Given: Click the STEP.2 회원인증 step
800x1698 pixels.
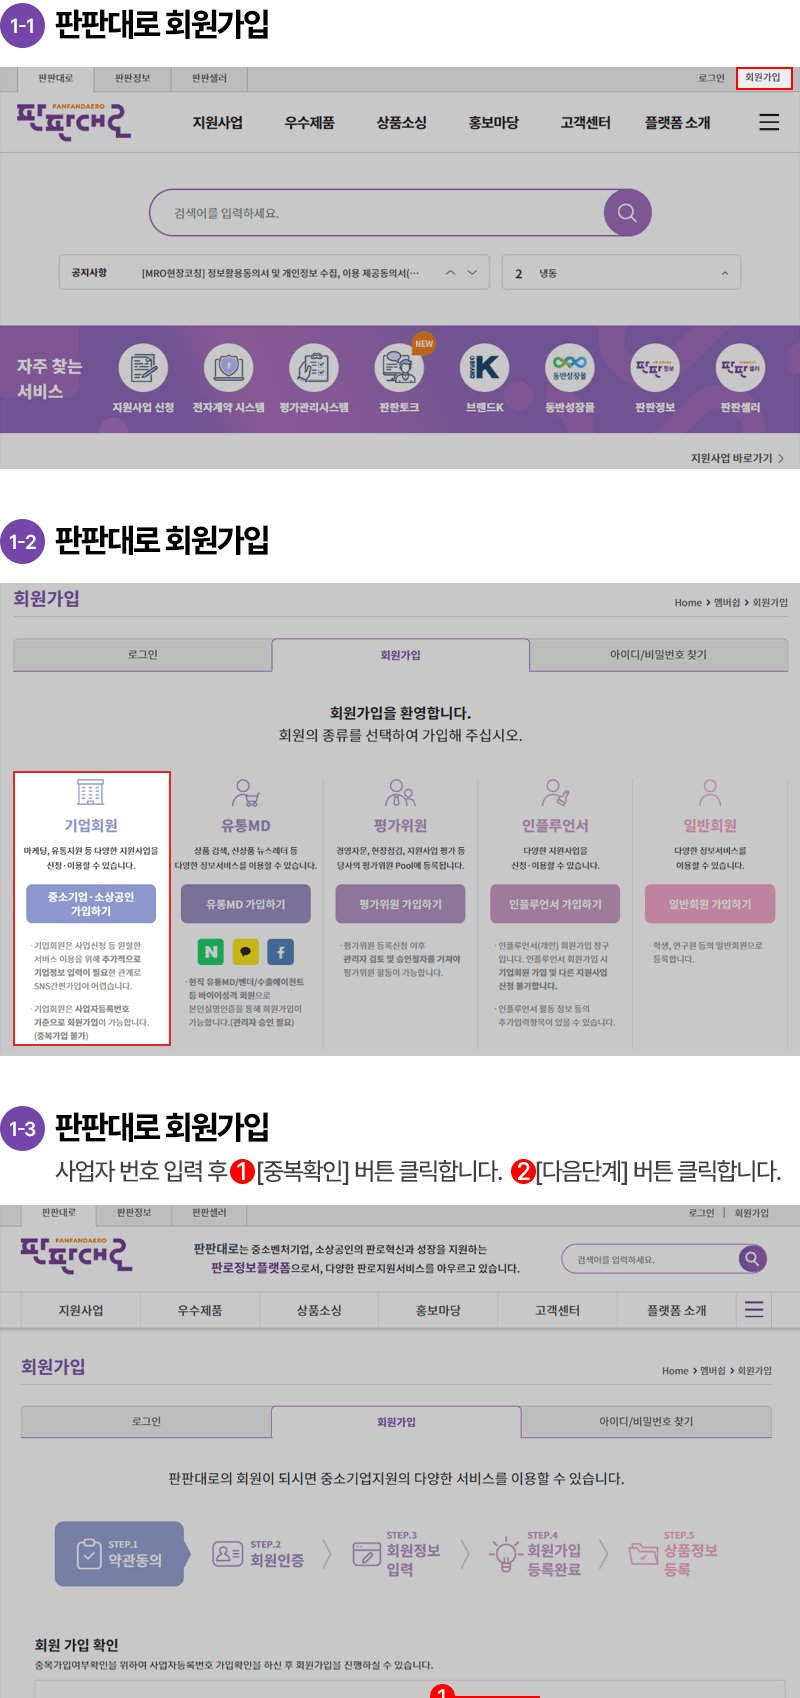Looking at the screenshot, I should (258, 1553).
